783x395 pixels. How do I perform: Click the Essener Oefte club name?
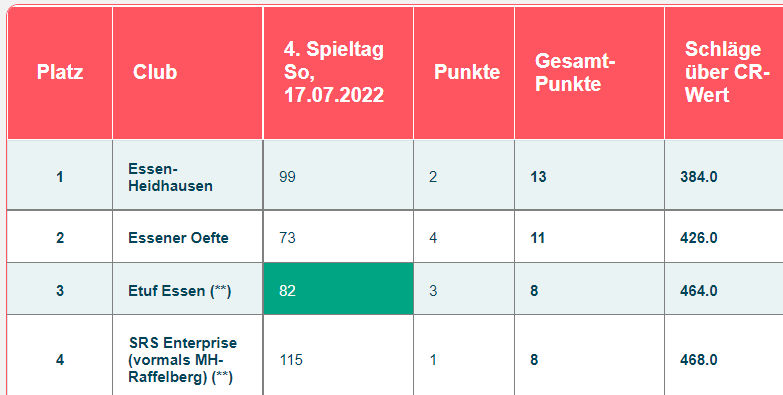(x=178, y=238)
